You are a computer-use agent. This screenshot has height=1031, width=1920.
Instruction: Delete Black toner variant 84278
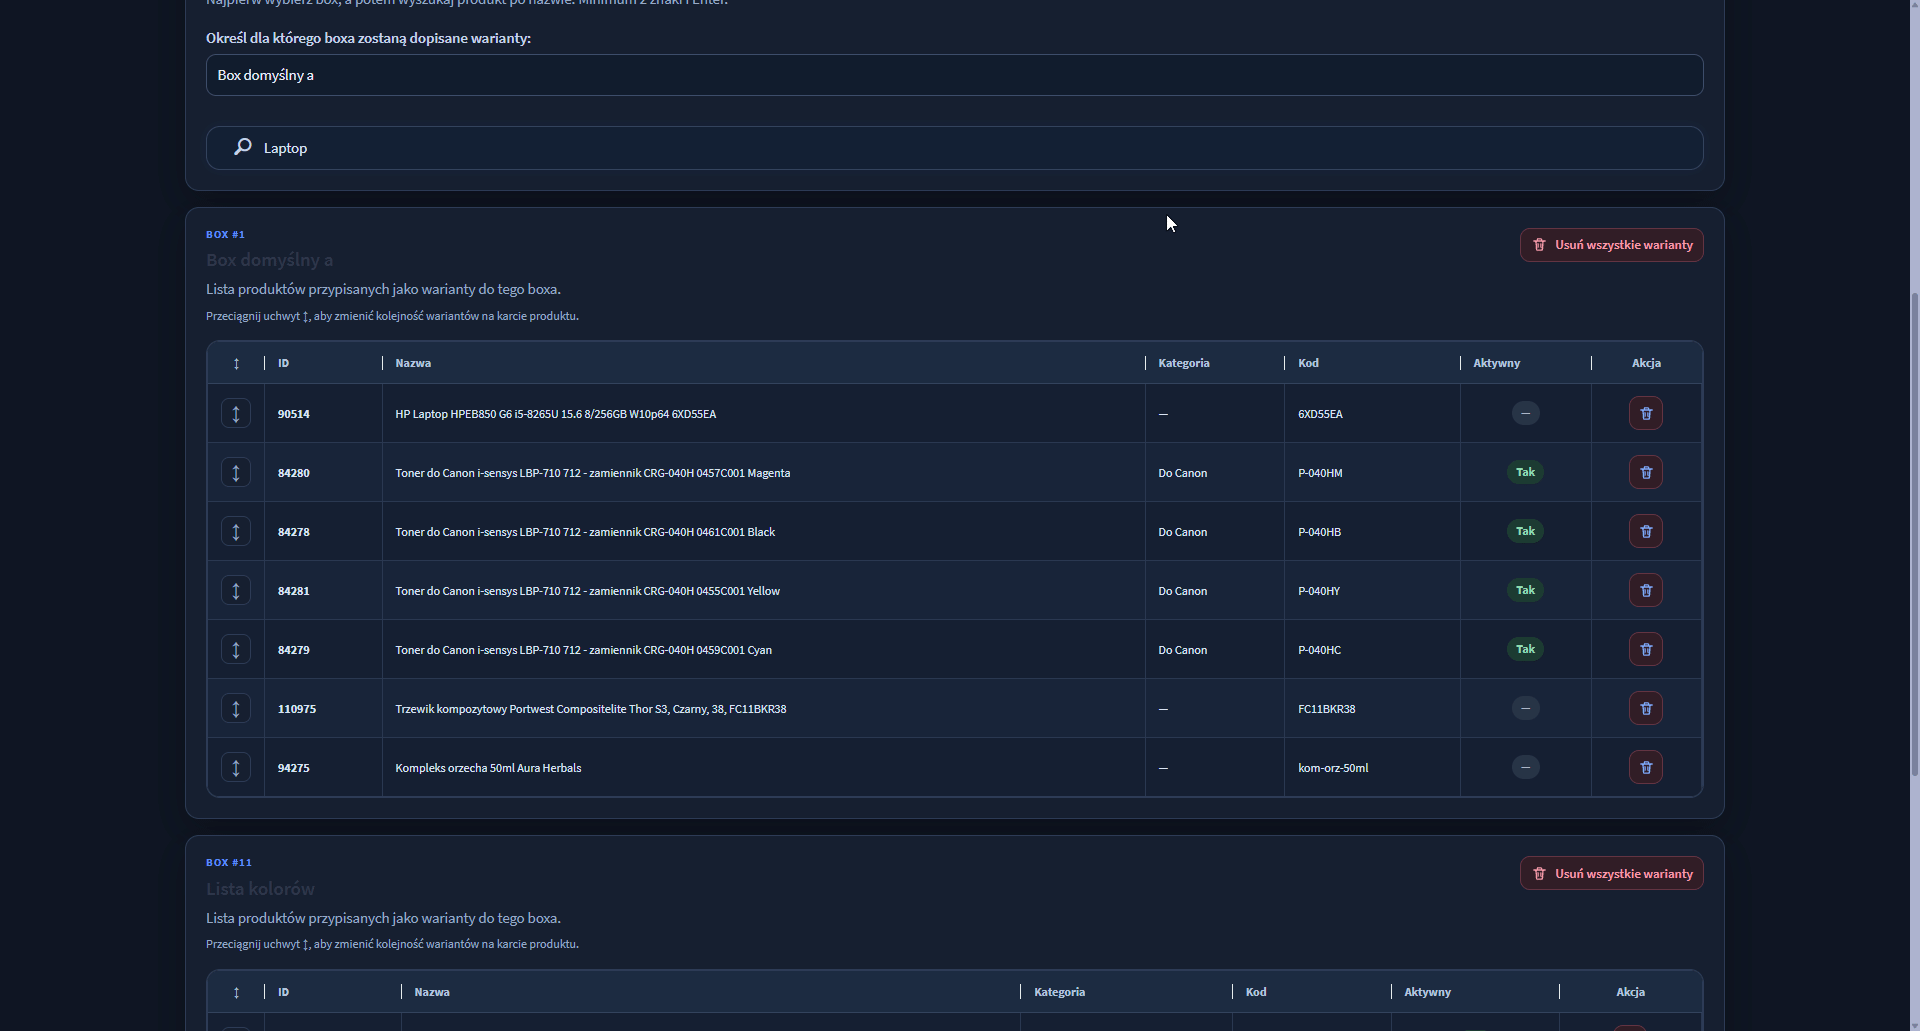1646,531
